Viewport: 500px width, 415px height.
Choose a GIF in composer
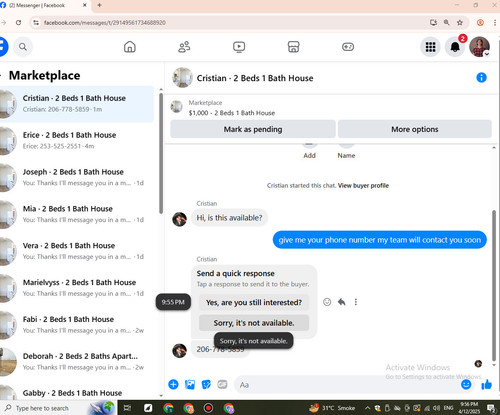coord(222,385)
